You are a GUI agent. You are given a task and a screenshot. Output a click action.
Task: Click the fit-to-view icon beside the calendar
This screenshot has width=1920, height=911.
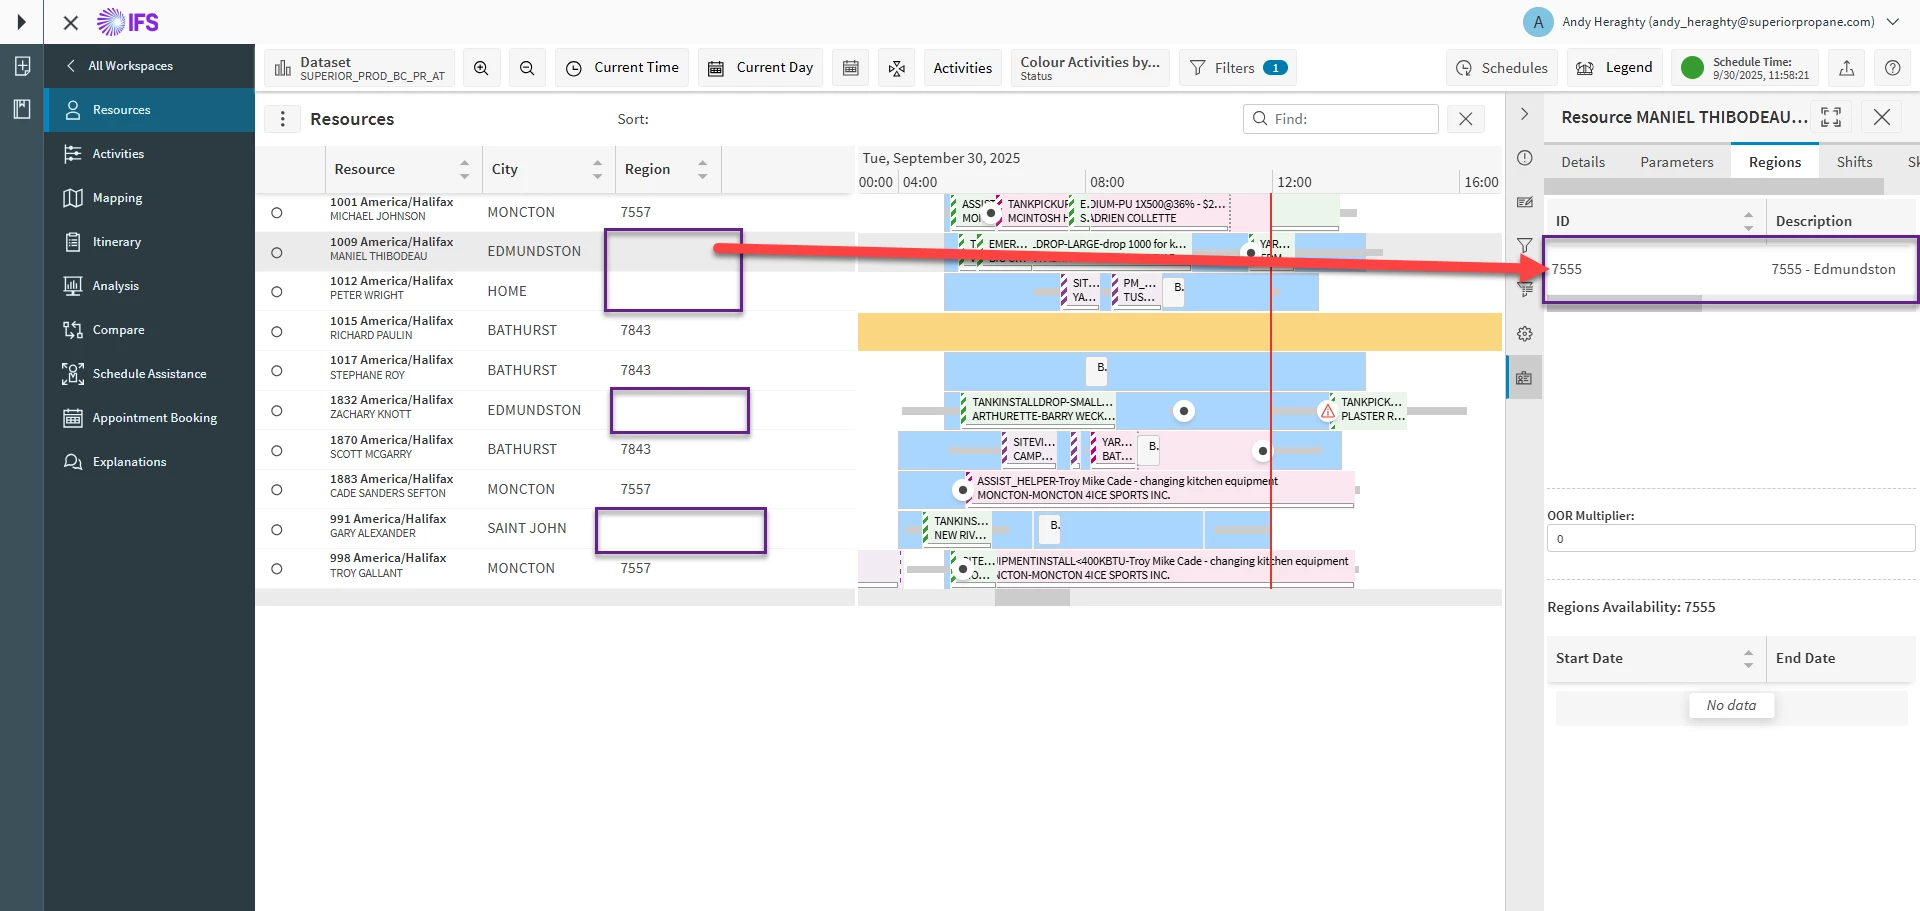click(897, 68)
